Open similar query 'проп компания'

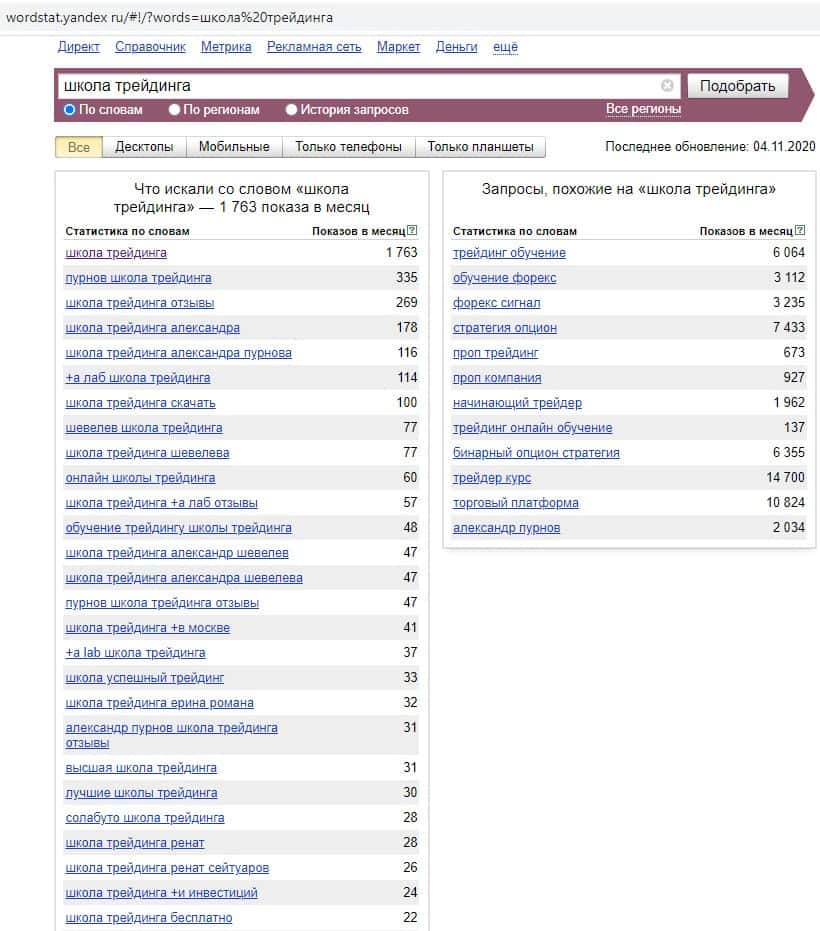coord(497,378)
